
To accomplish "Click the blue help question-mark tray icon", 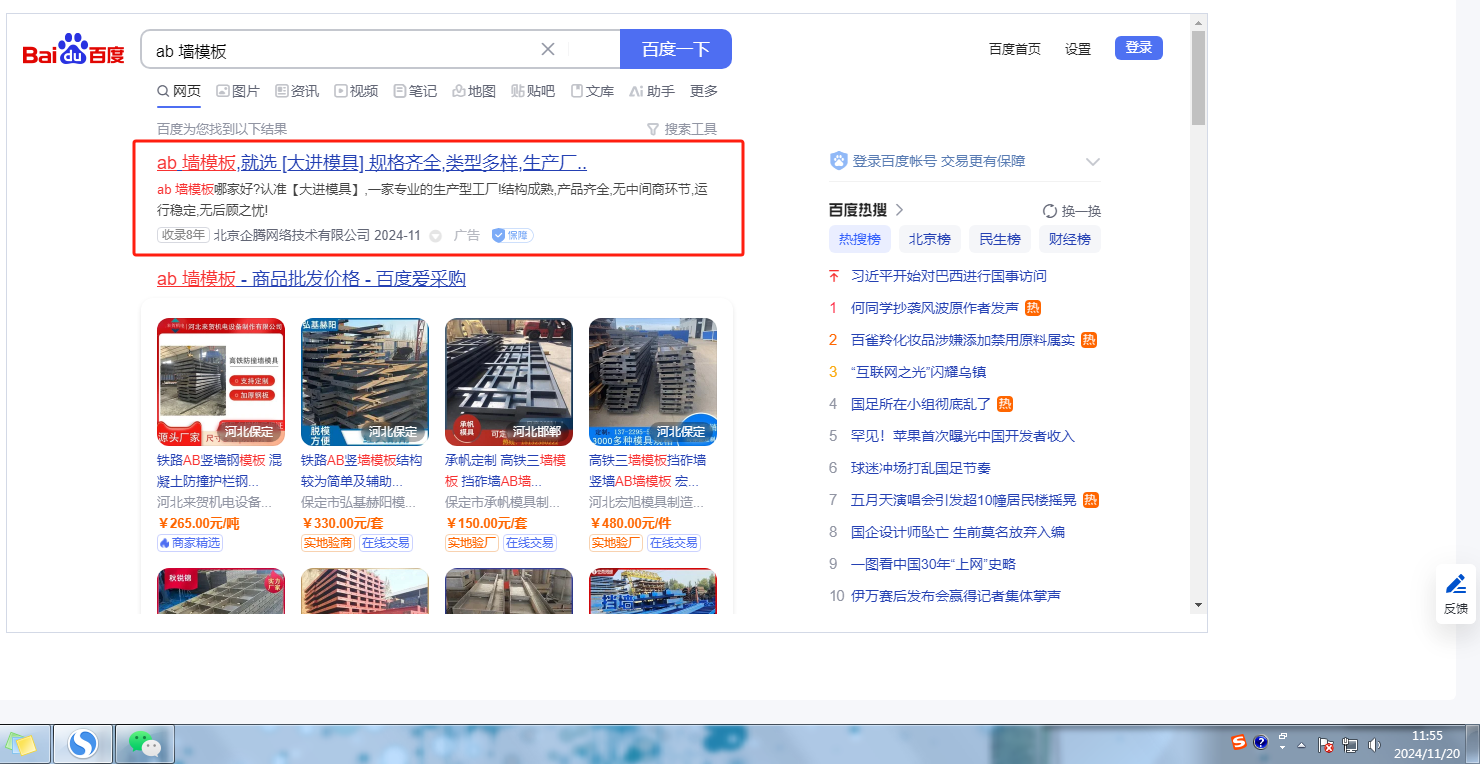I will [x=1261, y=743].
